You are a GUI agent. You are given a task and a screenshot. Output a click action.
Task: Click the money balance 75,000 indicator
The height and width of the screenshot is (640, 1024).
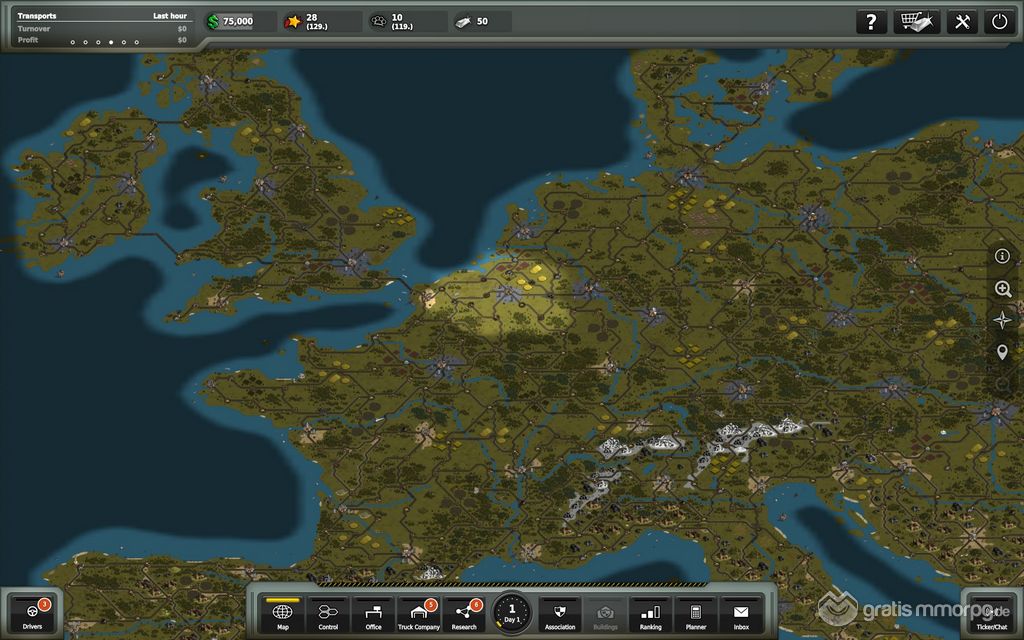241,21
